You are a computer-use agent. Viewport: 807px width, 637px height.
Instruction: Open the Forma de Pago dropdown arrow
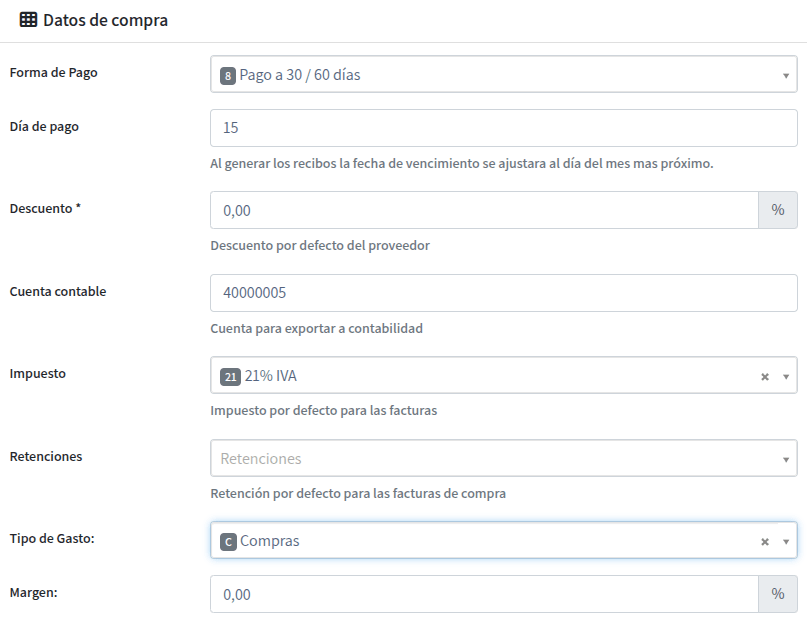(x=786, y=76)
